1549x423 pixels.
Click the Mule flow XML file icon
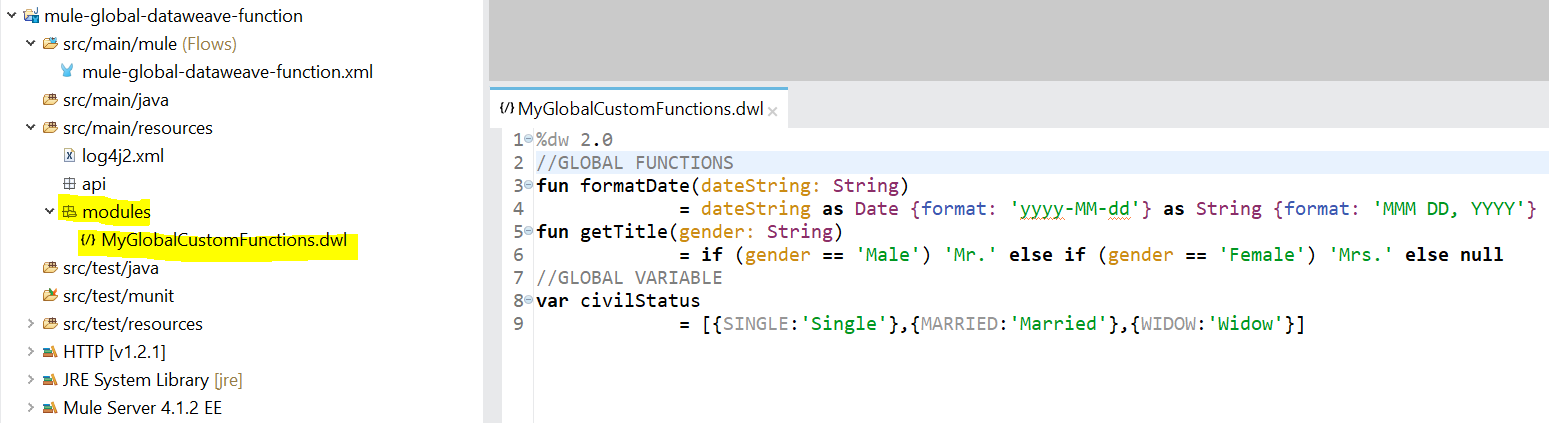(67, 72)
